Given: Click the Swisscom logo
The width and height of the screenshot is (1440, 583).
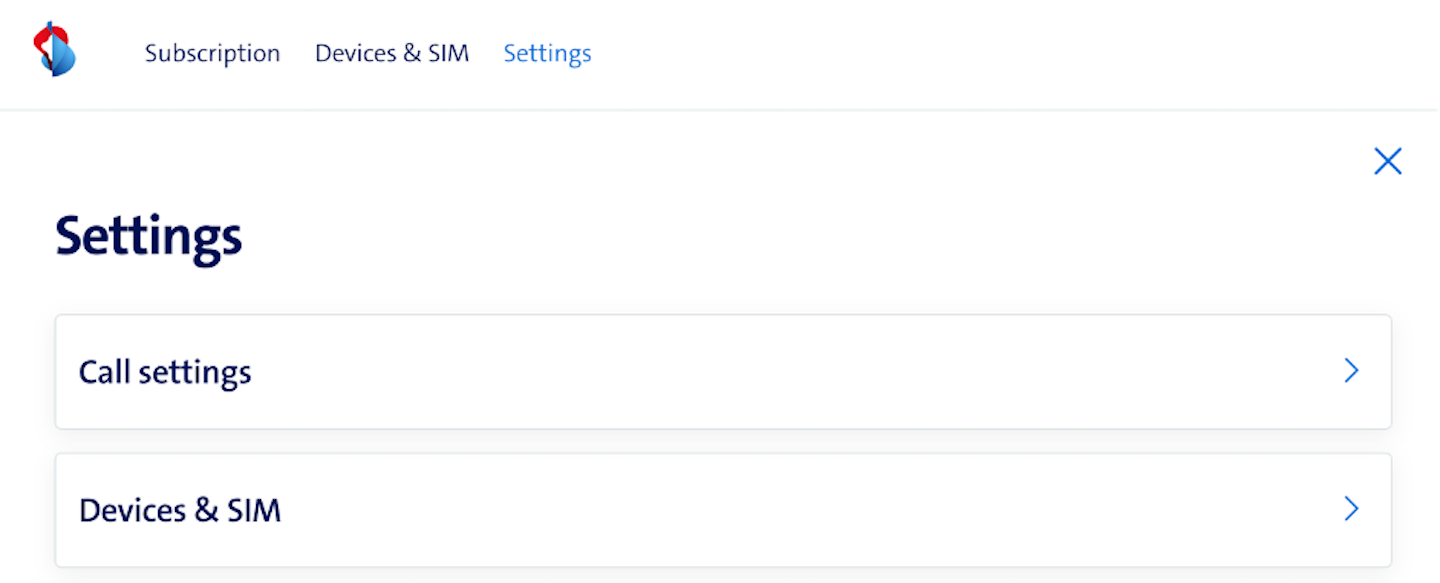Looking at the screenshot, I should 55,50.
